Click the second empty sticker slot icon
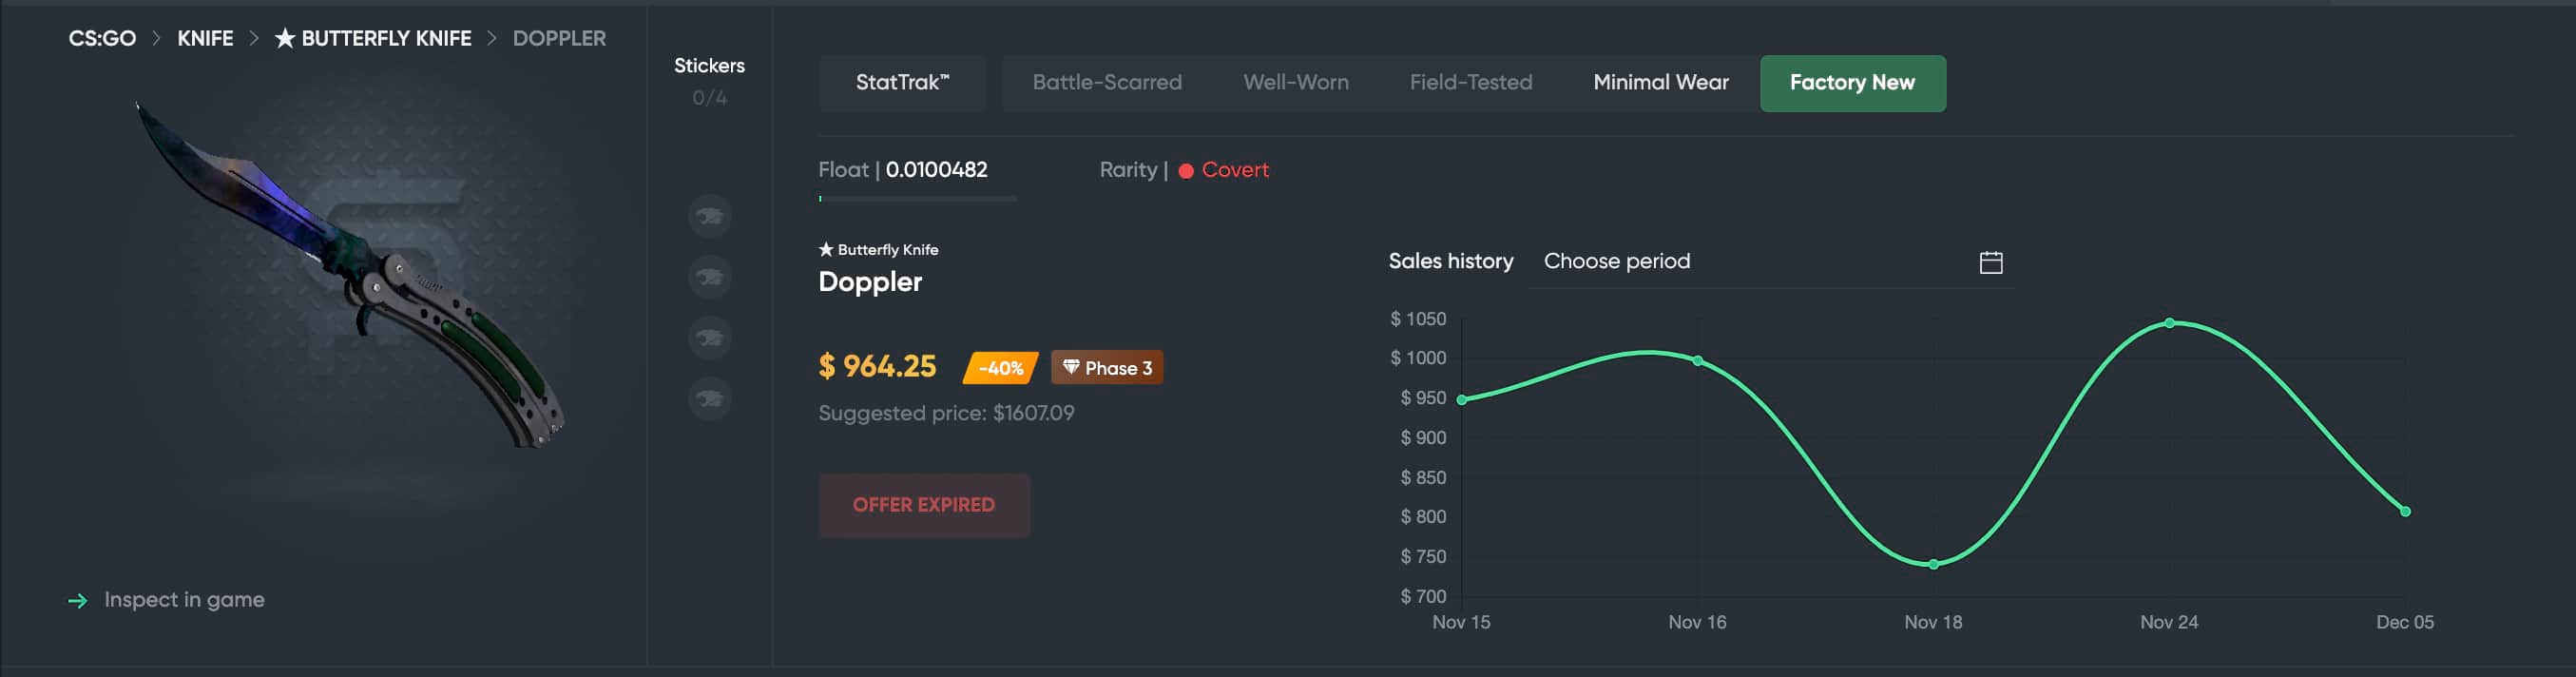The image size is (2576, 677). [x=709, y=277]
